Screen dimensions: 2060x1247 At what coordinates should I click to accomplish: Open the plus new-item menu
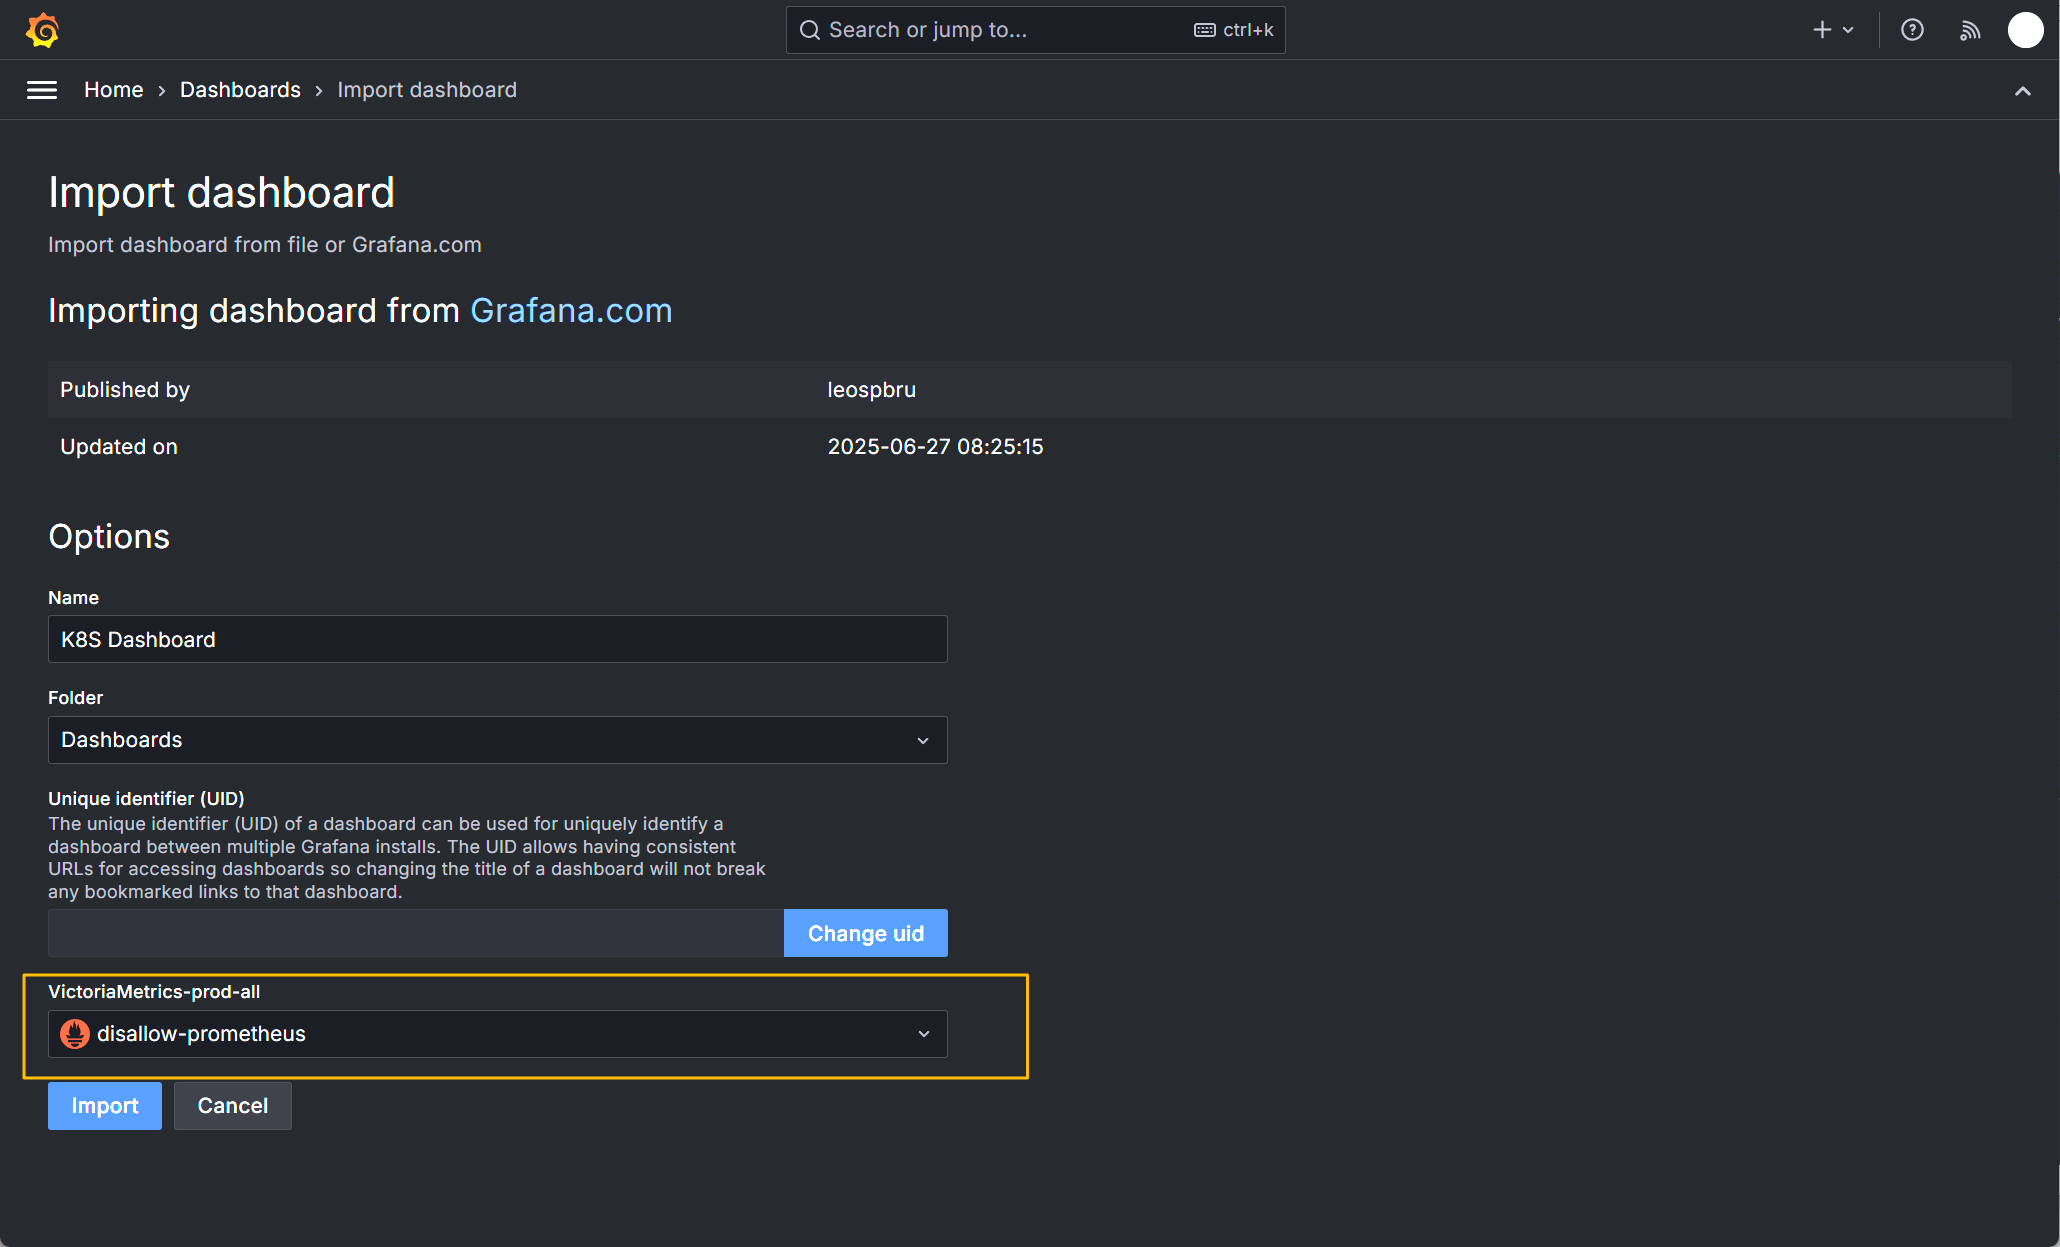(x=1833, y=30)
